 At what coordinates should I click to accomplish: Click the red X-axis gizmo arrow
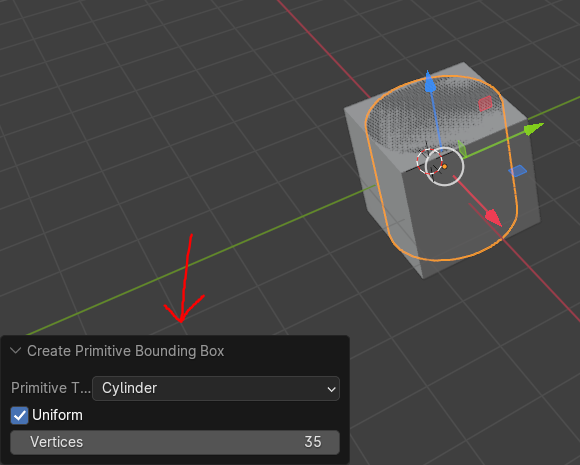coord(494,218)
